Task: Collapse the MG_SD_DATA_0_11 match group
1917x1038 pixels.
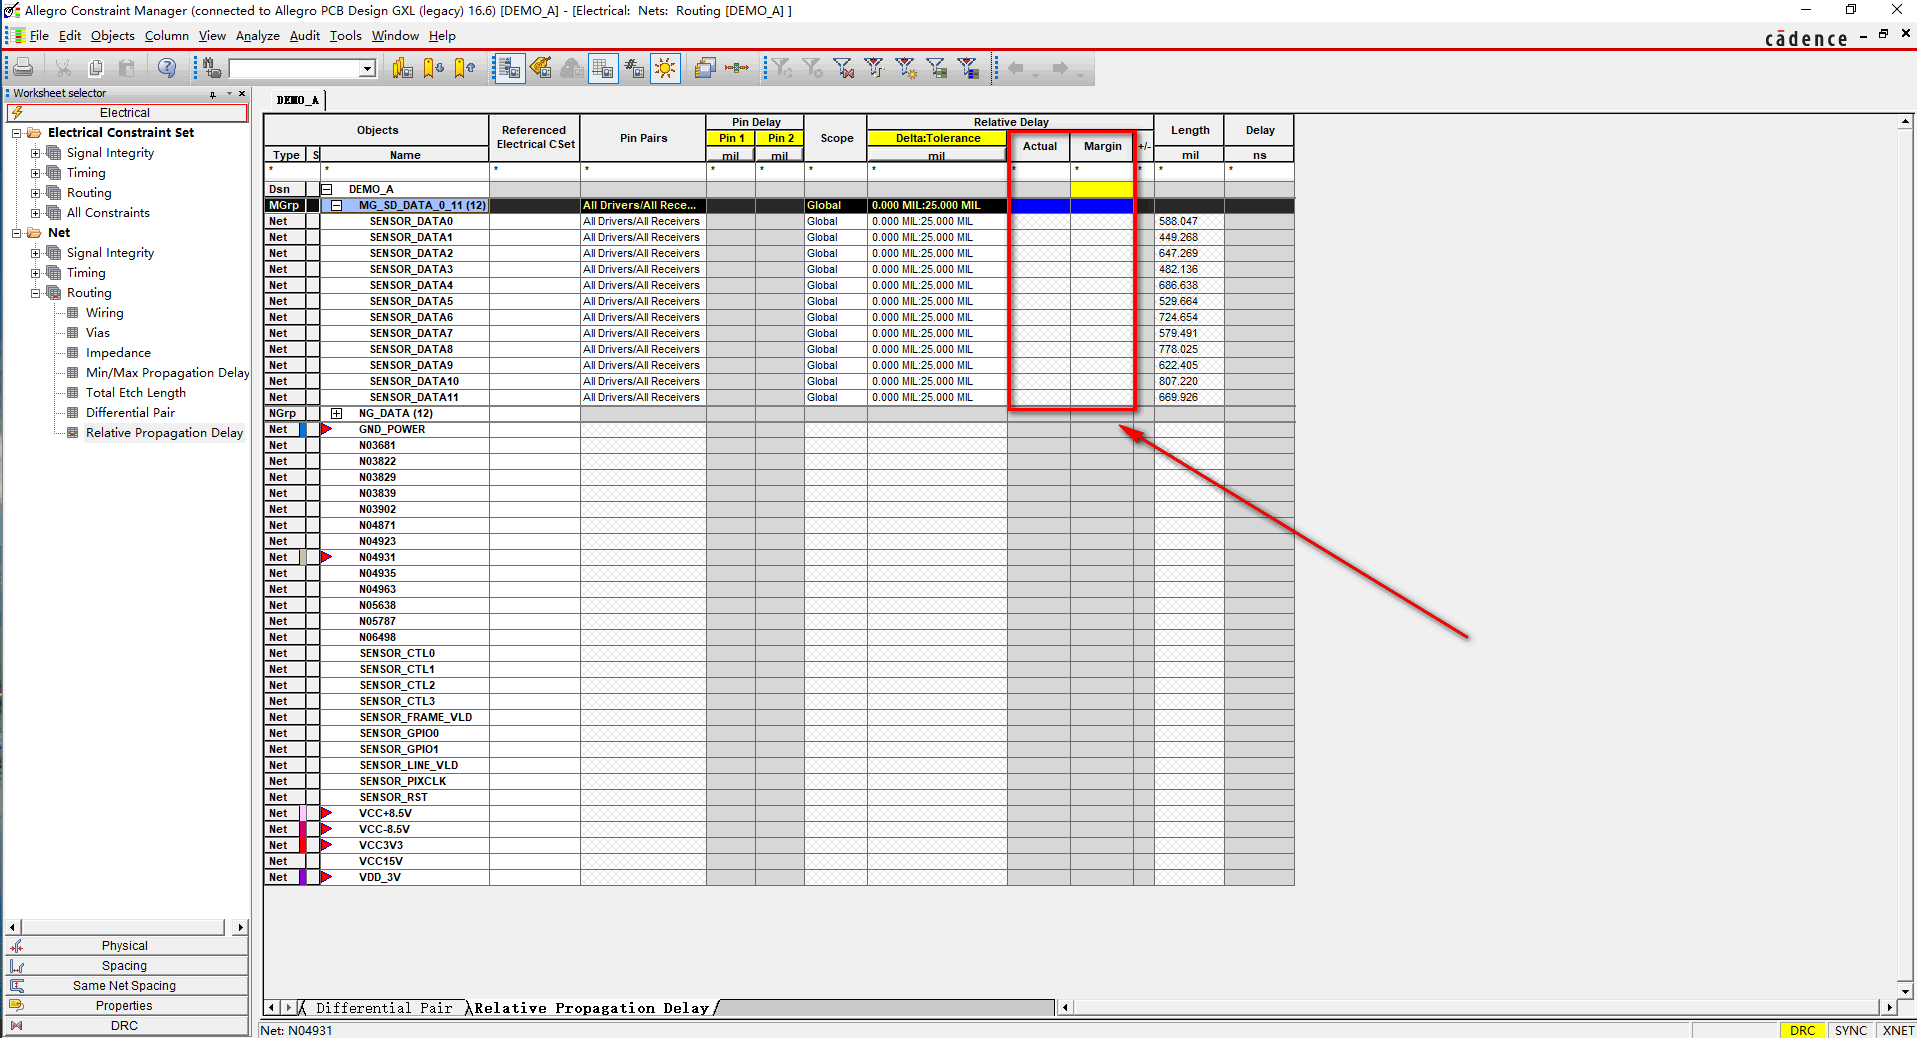Action: (337, 205)
